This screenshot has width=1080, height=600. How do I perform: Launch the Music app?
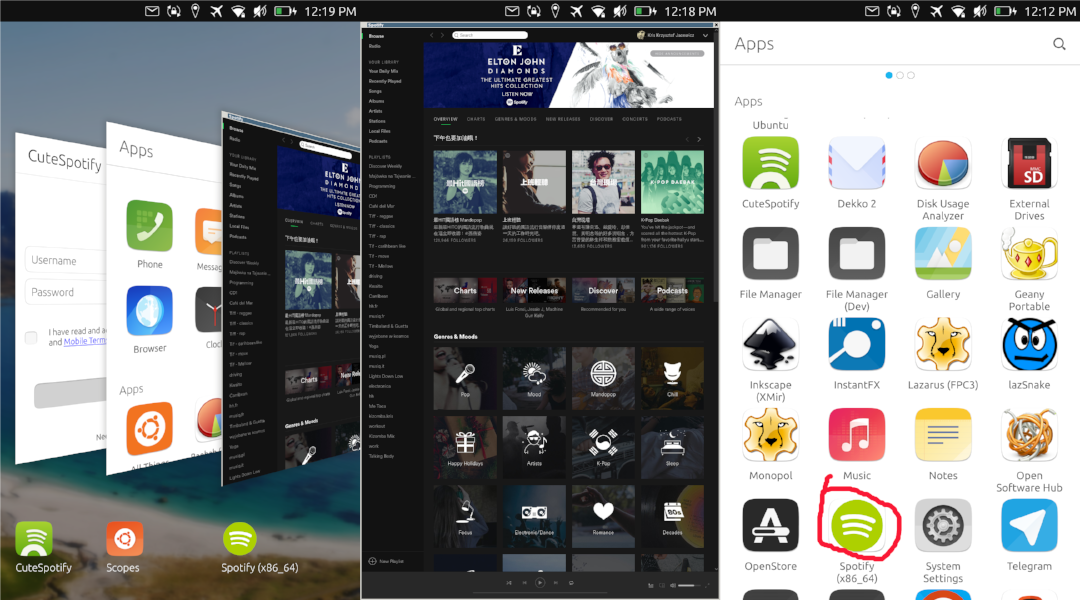pyautogui.click(x=857, y=435)
